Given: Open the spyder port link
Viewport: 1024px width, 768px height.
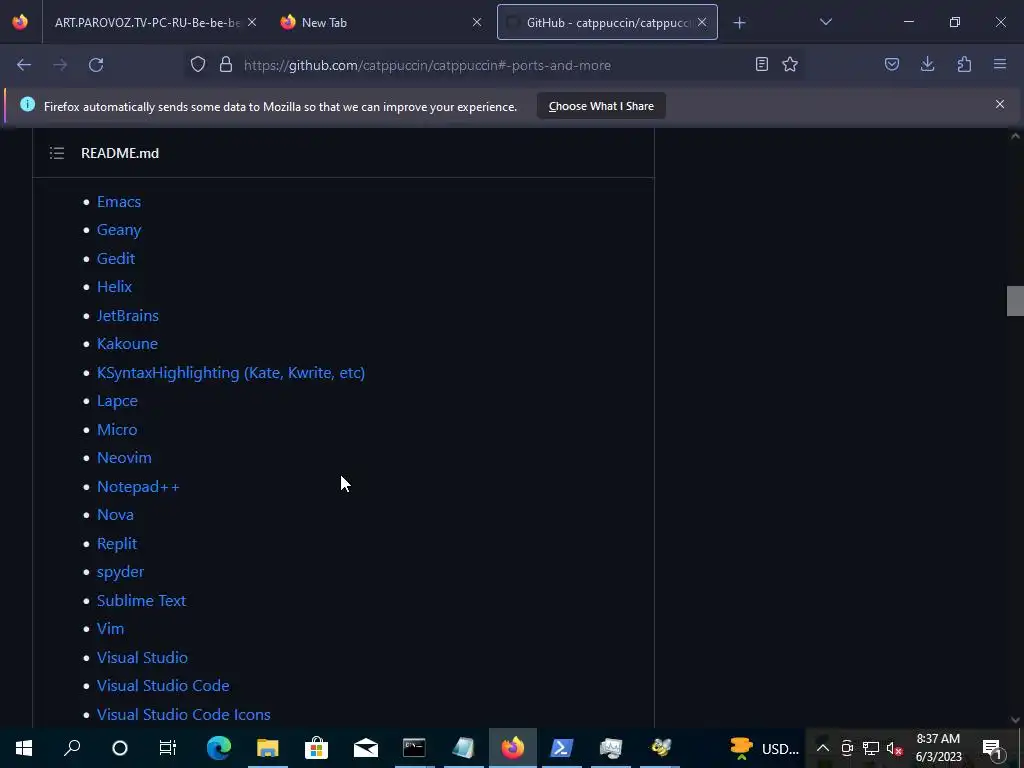Looking at the screenshot, I should tap(120, 572).
